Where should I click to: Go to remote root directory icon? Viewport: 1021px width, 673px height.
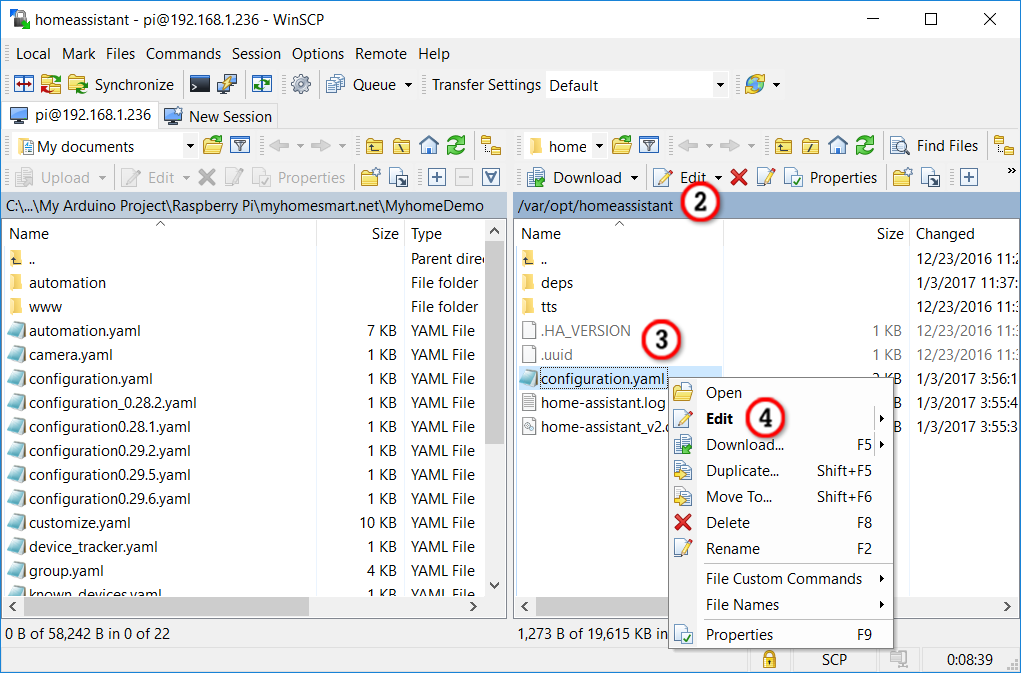810,146
